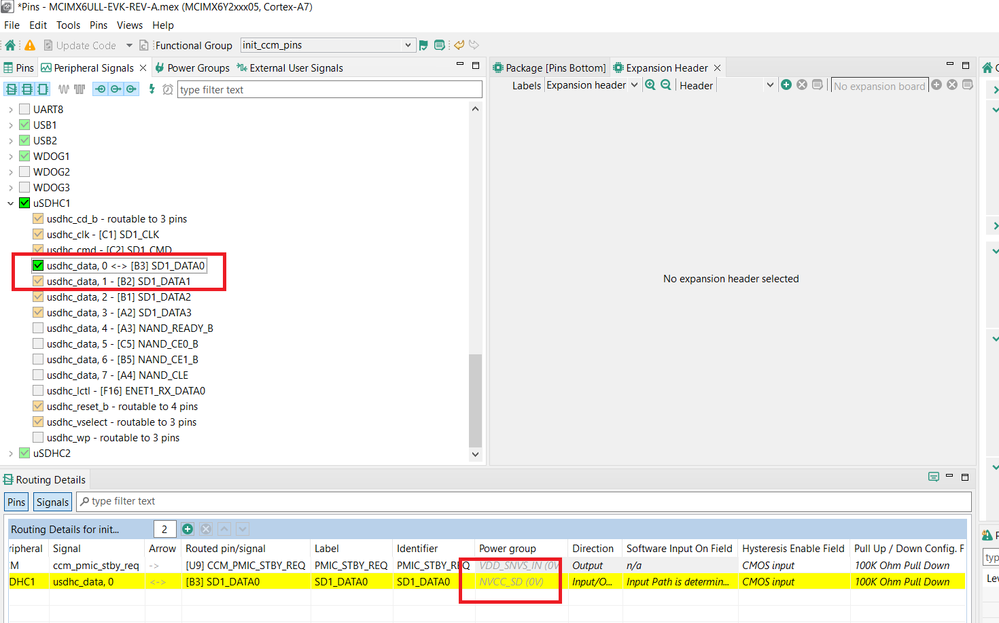Uncheck the usdhc_data, 0 SD1_DATA0 checkbox
999x623 pixels.
click(38, 266)
